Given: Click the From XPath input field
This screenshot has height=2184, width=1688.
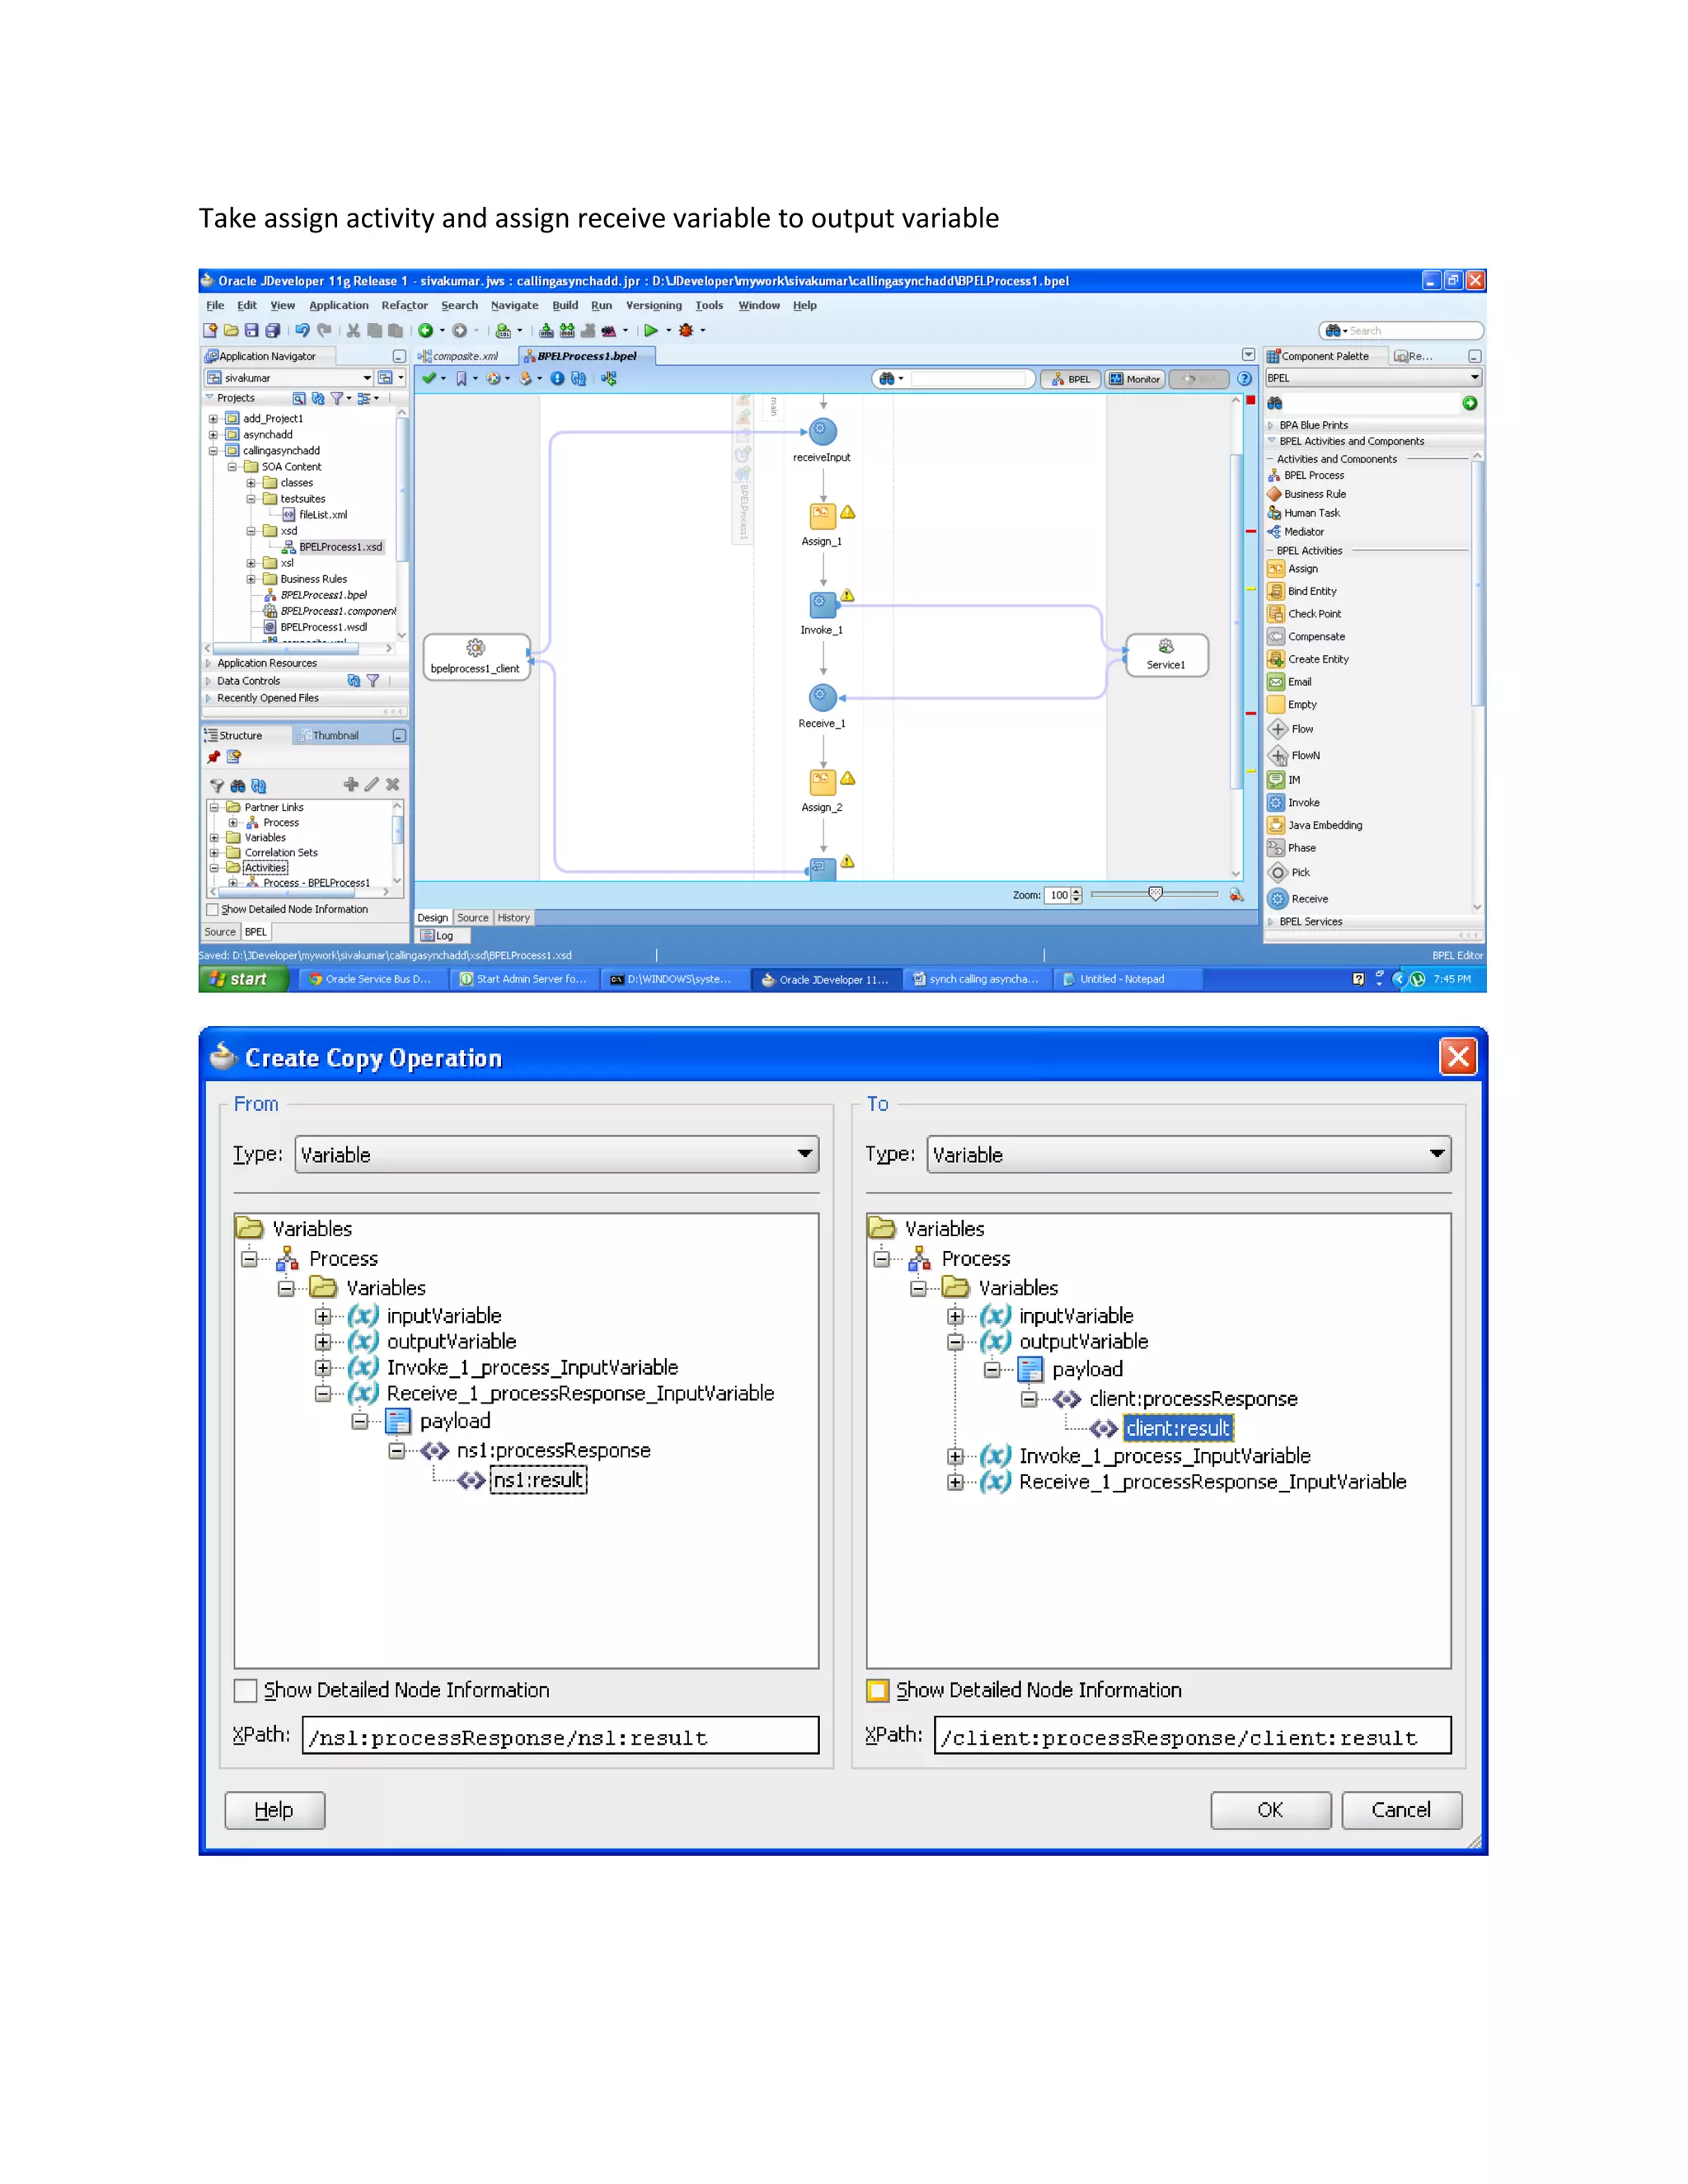Looking at the screenshot, I should (560, 1736).
